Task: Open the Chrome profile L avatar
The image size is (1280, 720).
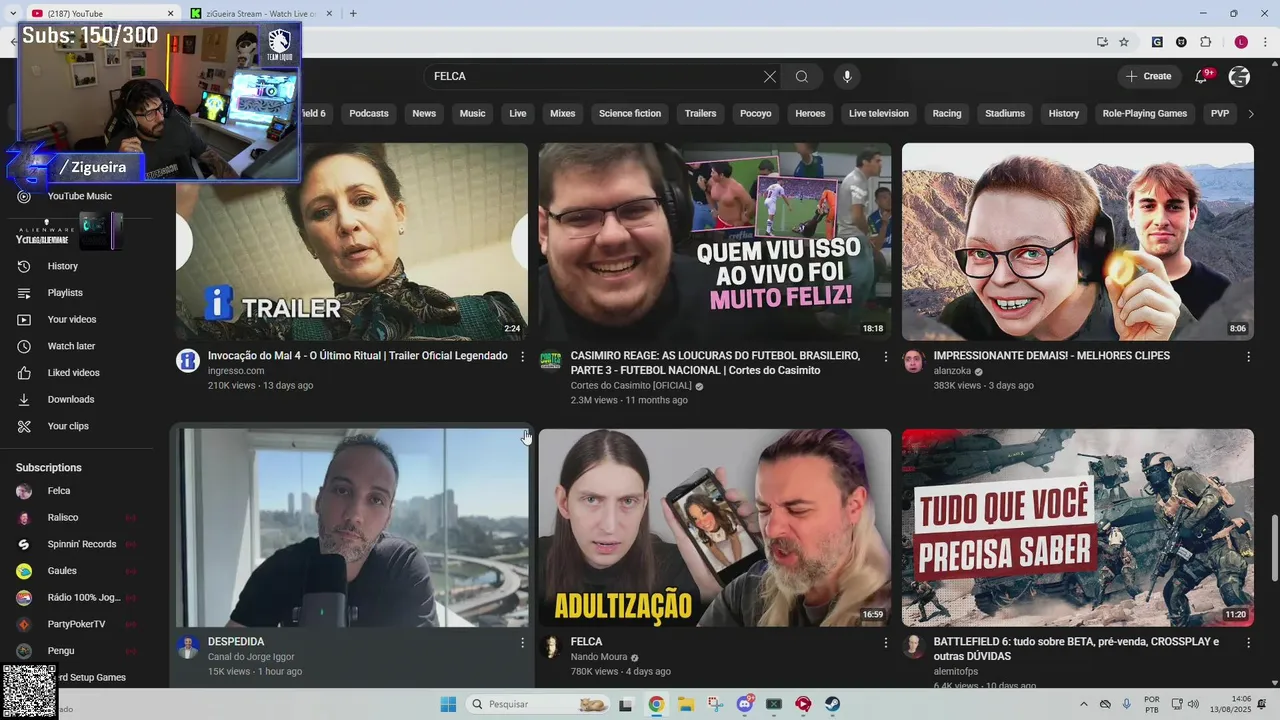Action: click(1241, 42)
